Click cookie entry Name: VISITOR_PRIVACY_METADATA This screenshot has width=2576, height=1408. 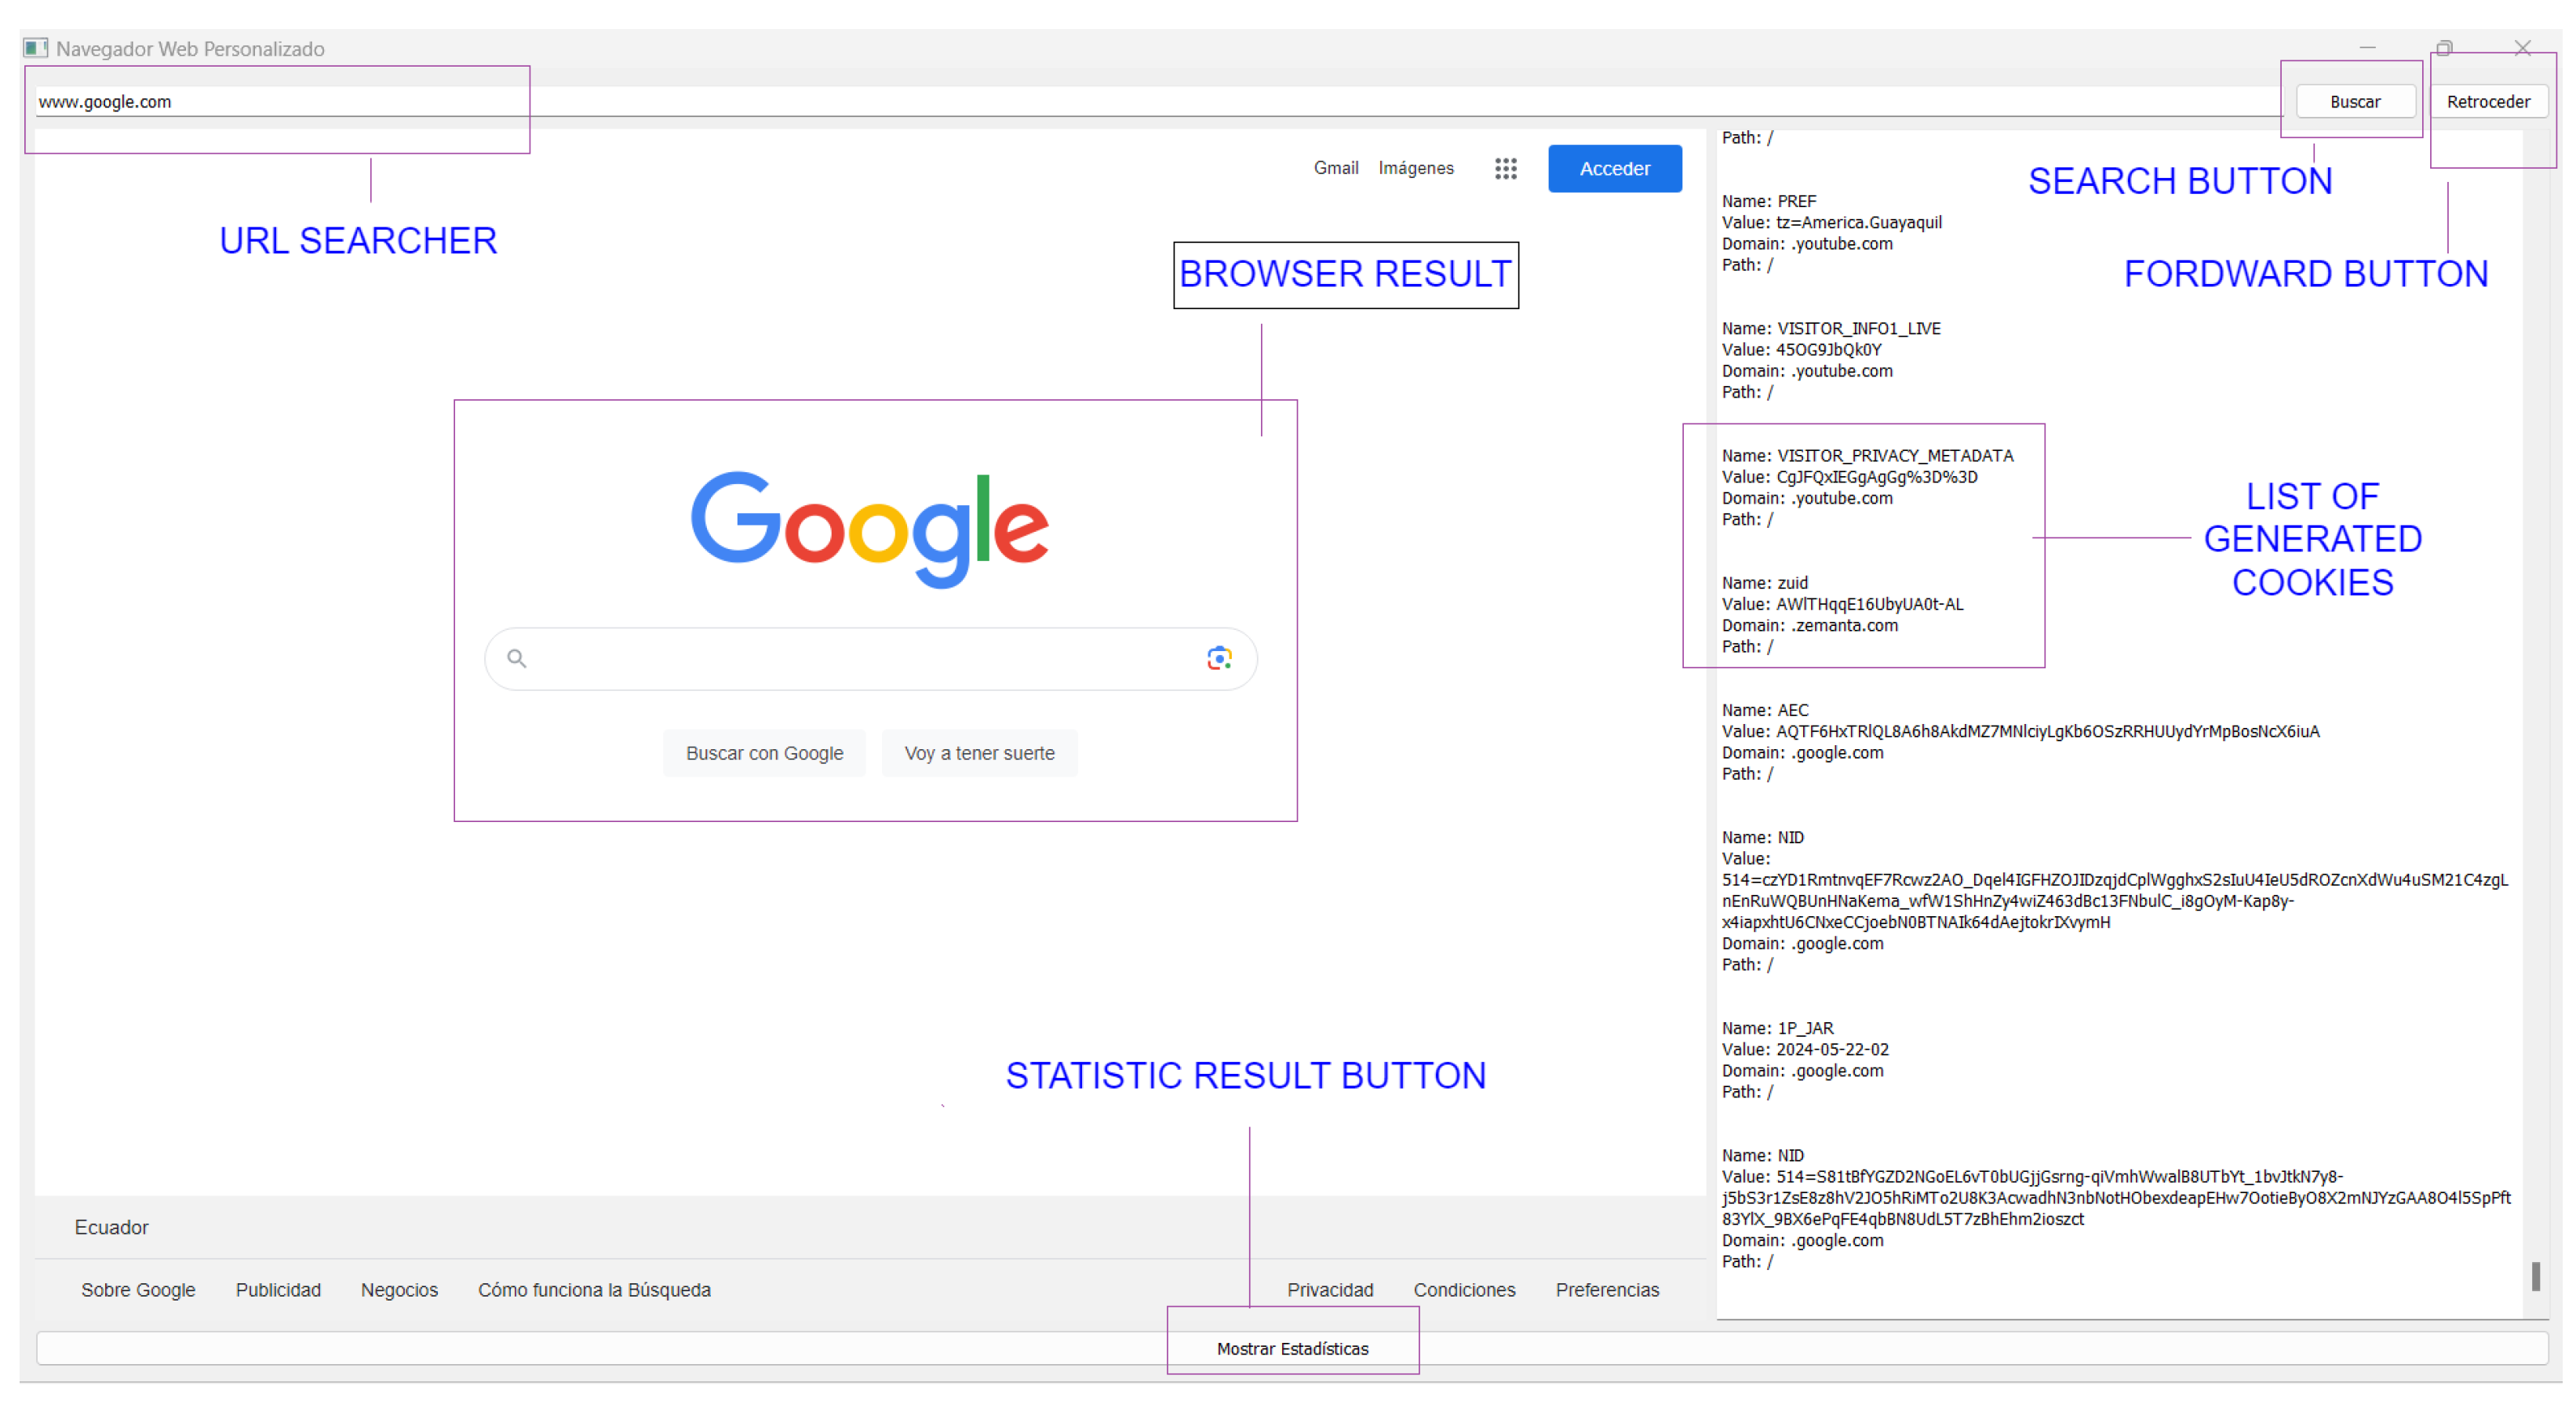[x=1867, y=455]
